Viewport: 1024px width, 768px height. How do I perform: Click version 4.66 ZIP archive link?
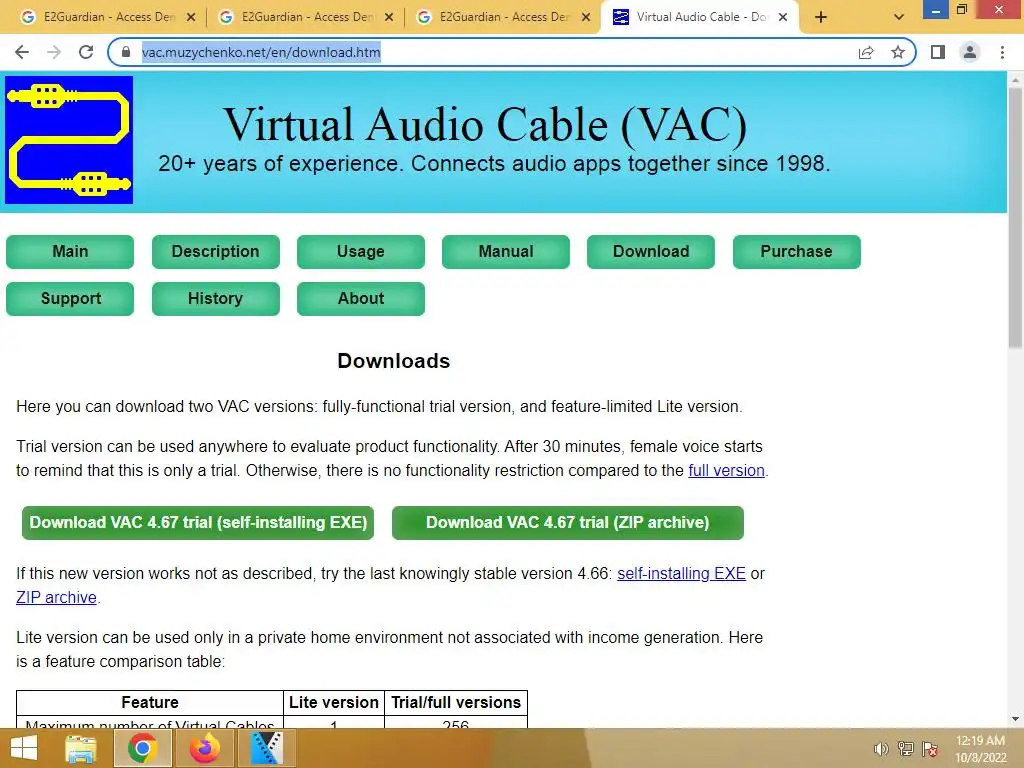point(56,598)
